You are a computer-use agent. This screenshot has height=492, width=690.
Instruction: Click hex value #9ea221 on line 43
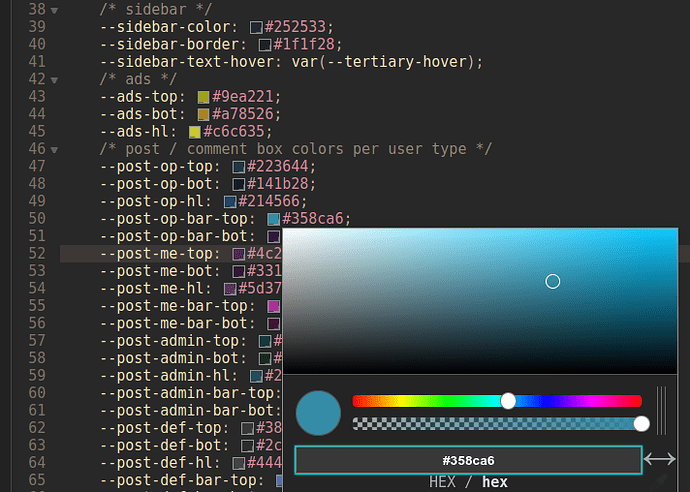(x=242, y=97)
